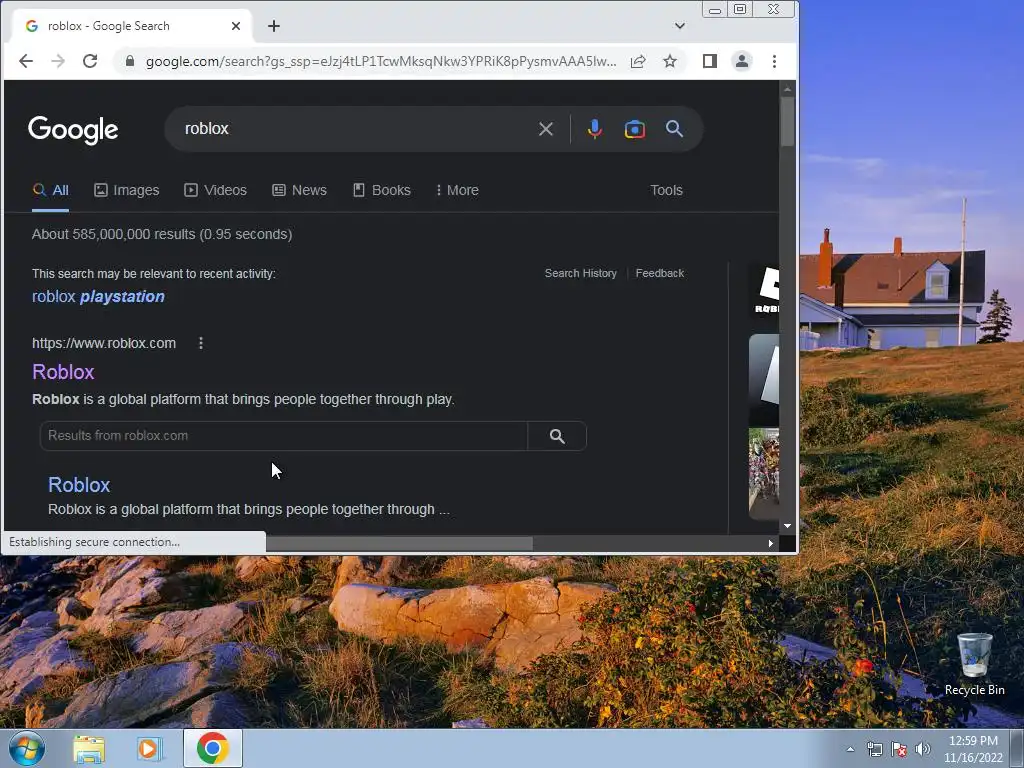Open Search History link
Image resolution: width=1024 pixels, height=768 pixels.
pyautogui.click(x=581, y=273)
